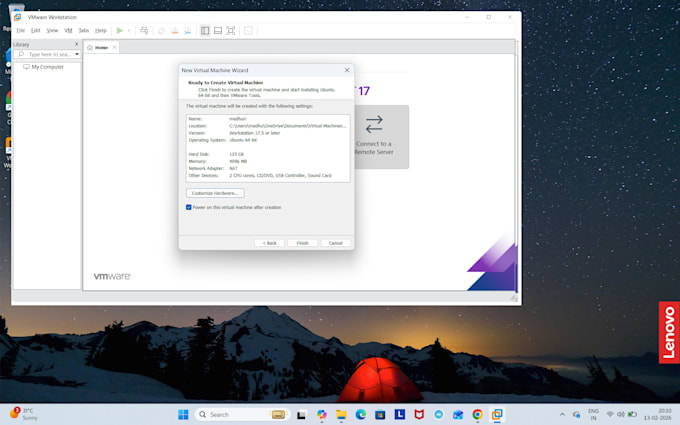This screenshot has width=680, height=425.
Task: Uncheck Power on this virtual machine after creation
Action: (189, 207)
